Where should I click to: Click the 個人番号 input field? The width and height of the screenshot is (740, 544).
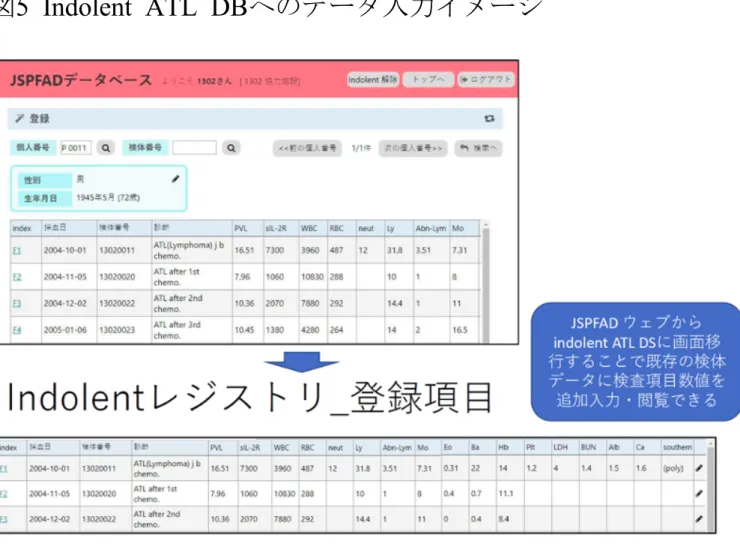tap(76, 148)
